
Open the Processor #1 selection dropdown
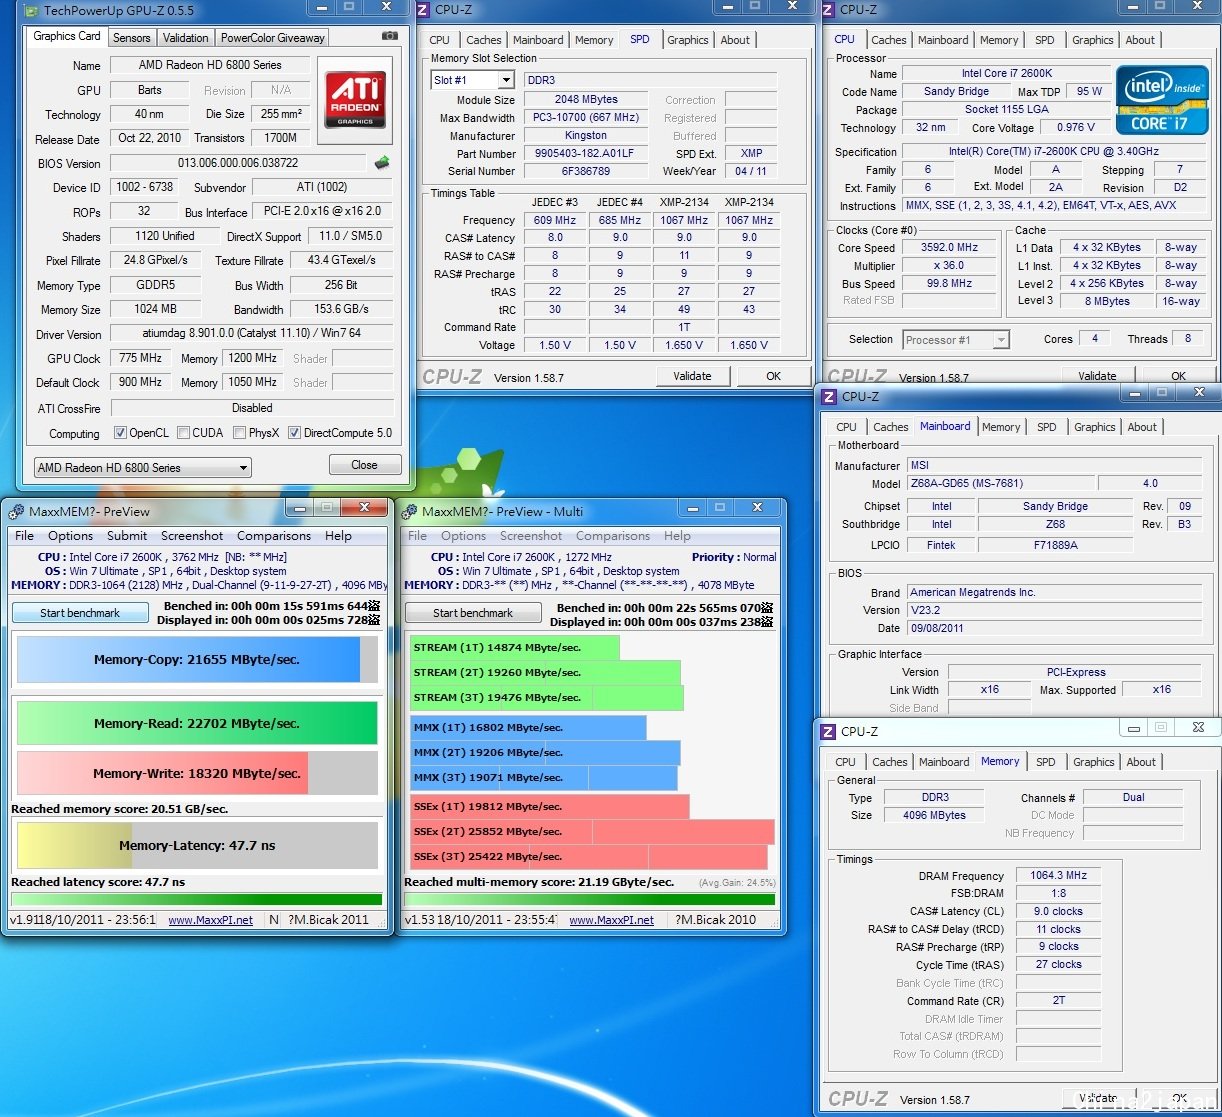tap(956, 340)
